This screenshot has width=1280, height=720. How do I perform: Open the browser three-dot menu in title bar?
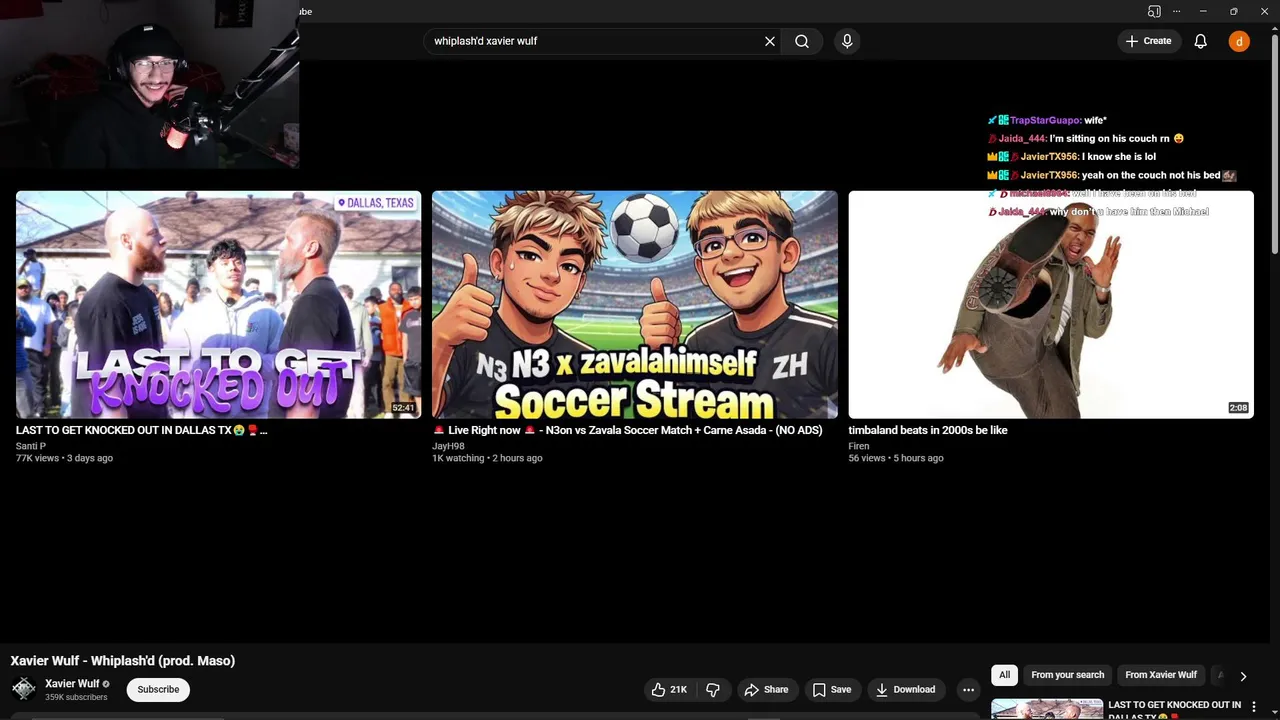click(x=1177, y=11)
